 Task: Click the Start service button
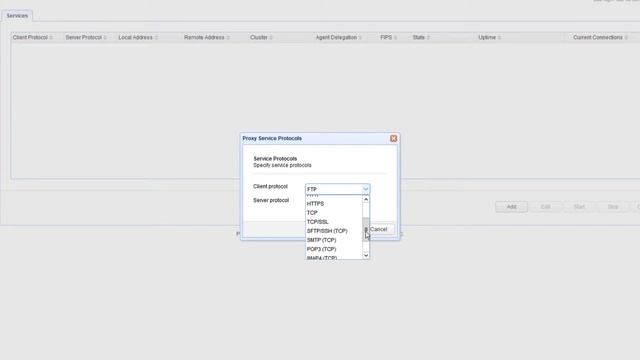(x=579, y=207)
